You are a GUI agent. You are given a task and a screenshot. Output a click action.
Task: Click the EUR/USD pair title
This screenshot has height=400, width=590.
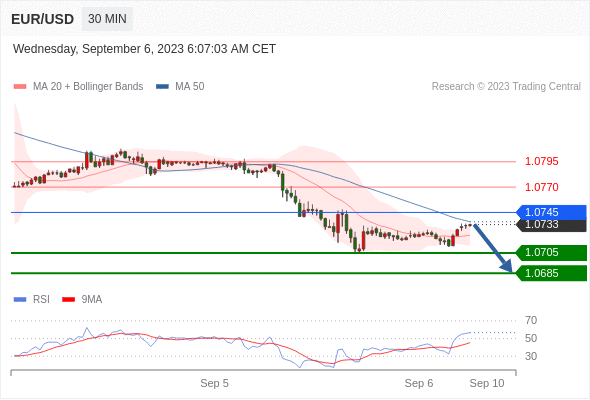[43, 19]
